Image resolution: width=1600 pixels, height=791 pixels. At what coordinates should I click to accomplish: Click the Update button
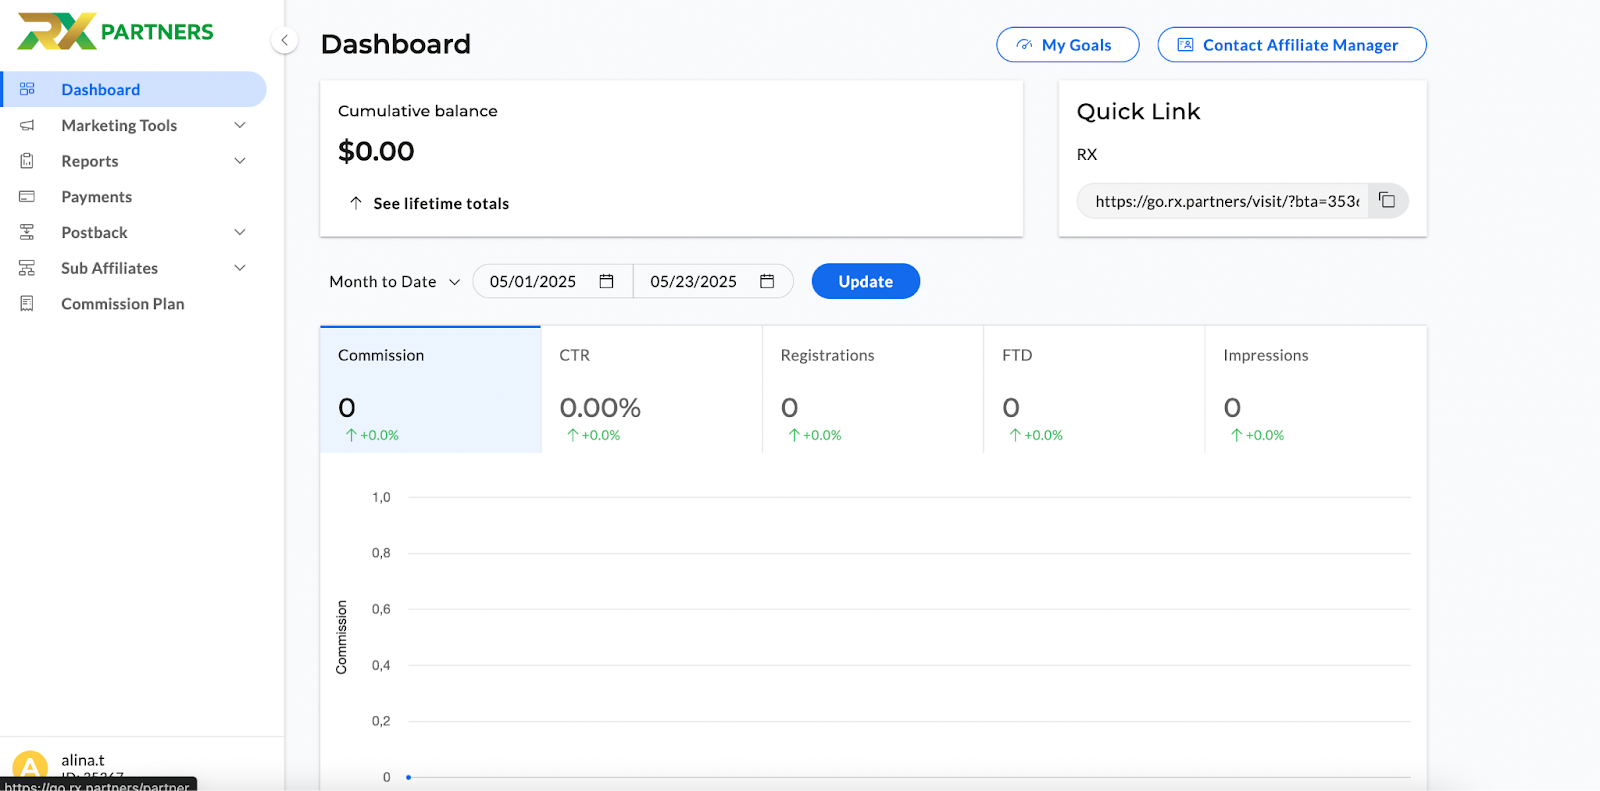(865, 282)
